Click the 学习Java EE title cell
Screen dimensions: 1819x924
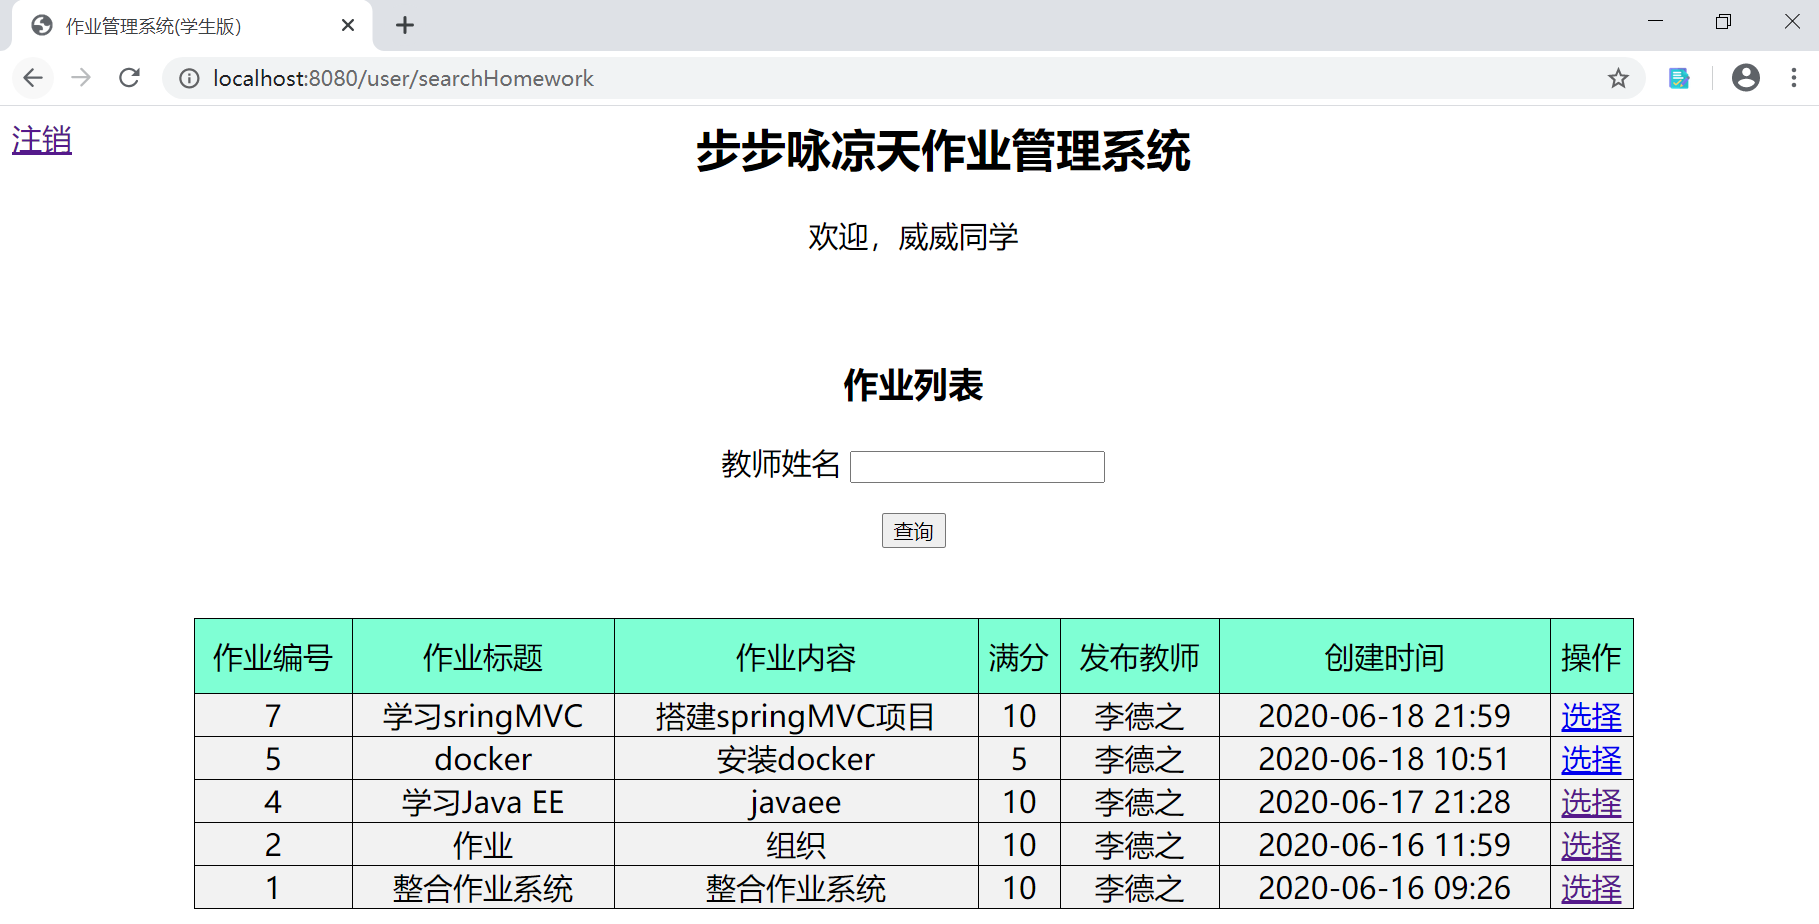pos(483,802)
